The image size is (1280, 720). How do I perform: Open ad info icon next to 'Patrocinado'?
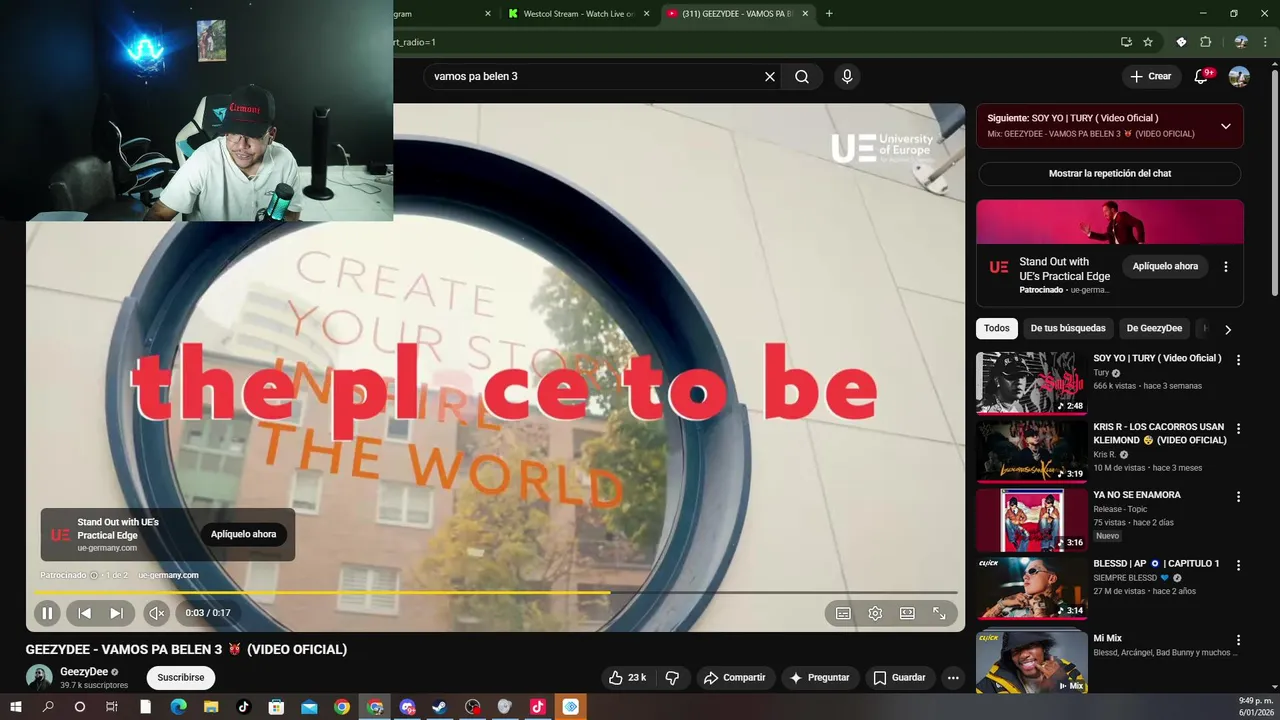point(94,575)
